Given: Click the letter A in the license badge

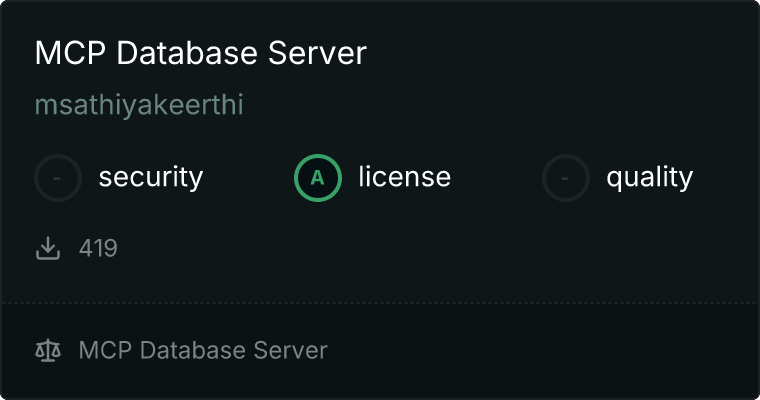Looking at the screenshot, I should pyautogui.click(x=318, y=178).
